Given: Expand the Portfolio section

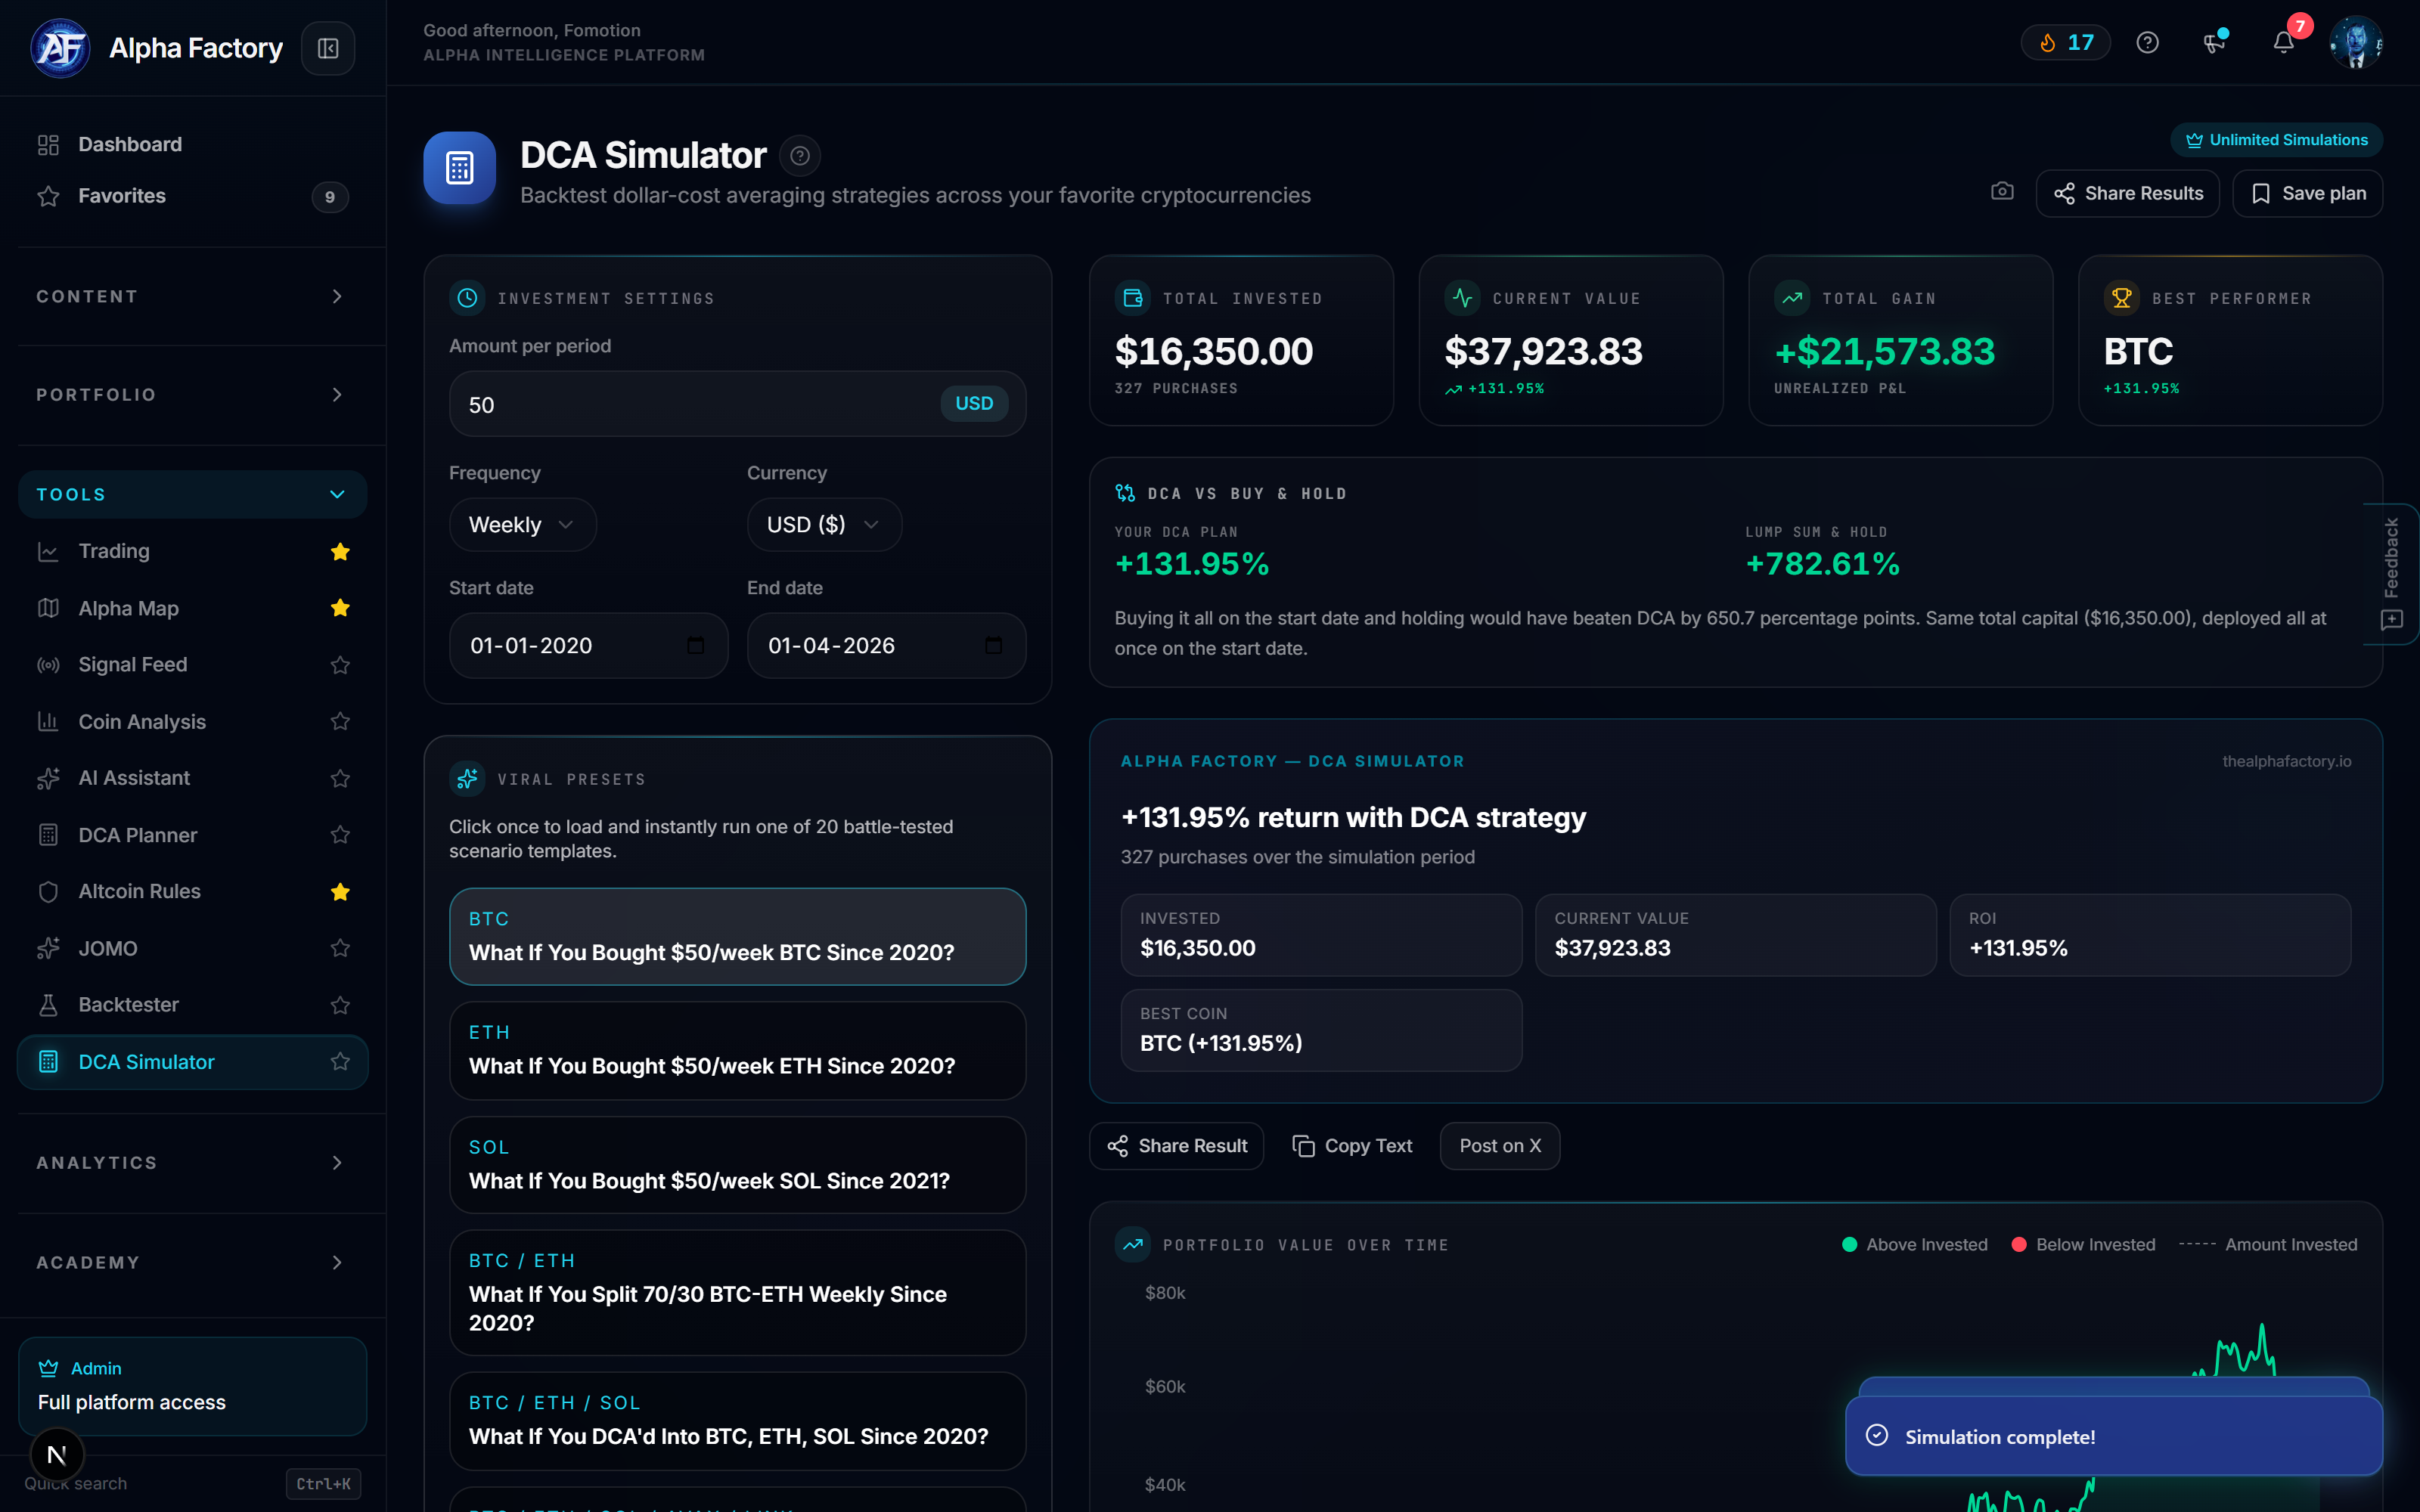Looking at the screenshot, I should 193,395.
